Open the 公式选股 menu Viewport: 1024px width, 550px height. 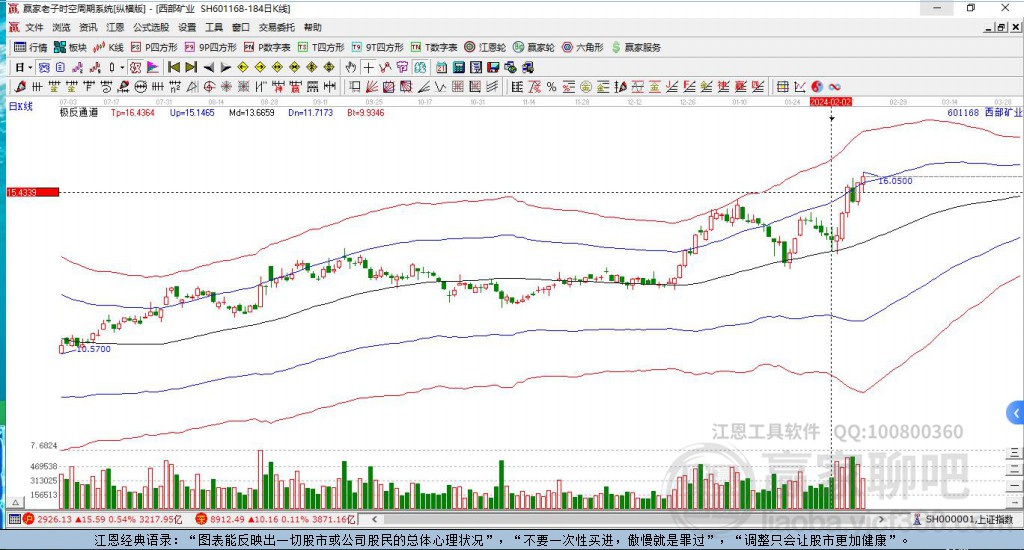point(151,27)
